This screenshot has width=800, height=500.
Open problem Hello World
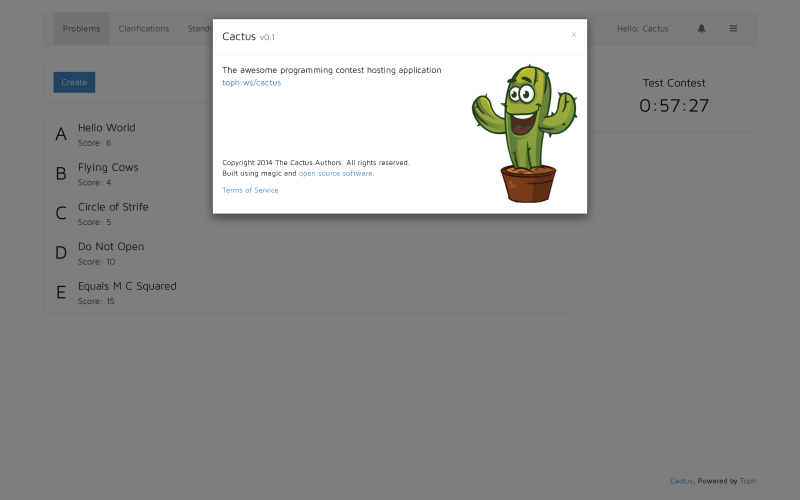(107, 128)
